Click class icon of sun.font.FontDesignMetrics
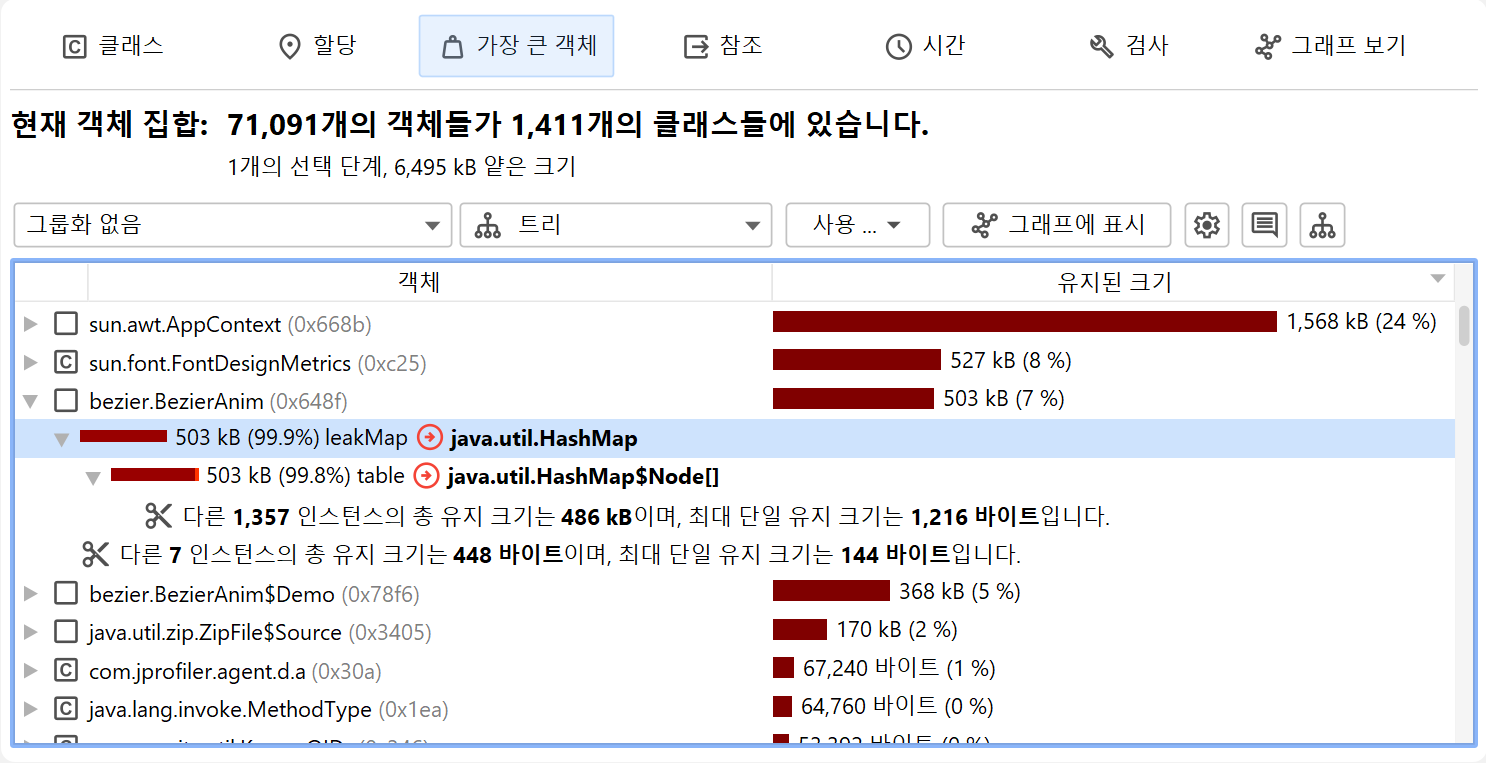Image resolution: width=1486 pixels, height=763 pixels. point(66,362)
